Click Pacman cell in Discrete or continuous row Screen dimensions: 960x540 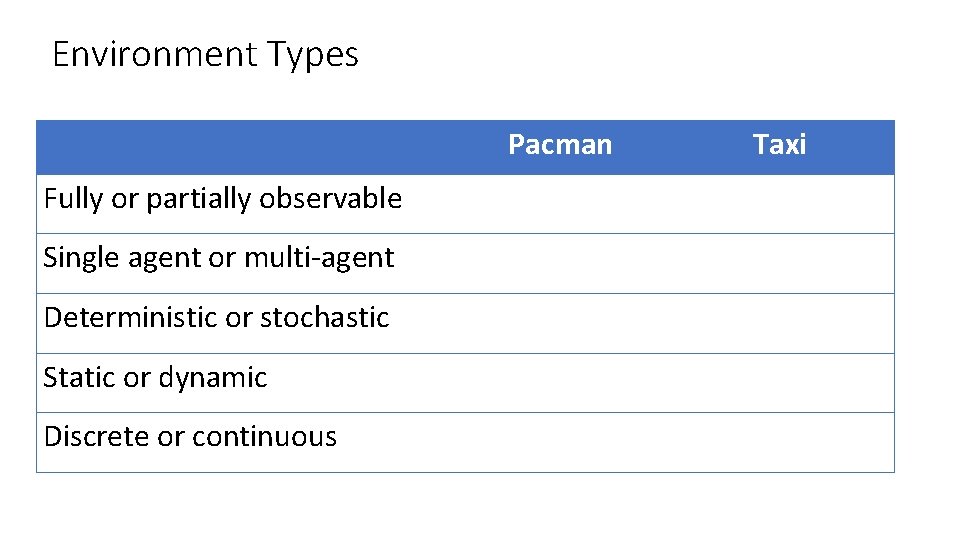click(560, 442)
